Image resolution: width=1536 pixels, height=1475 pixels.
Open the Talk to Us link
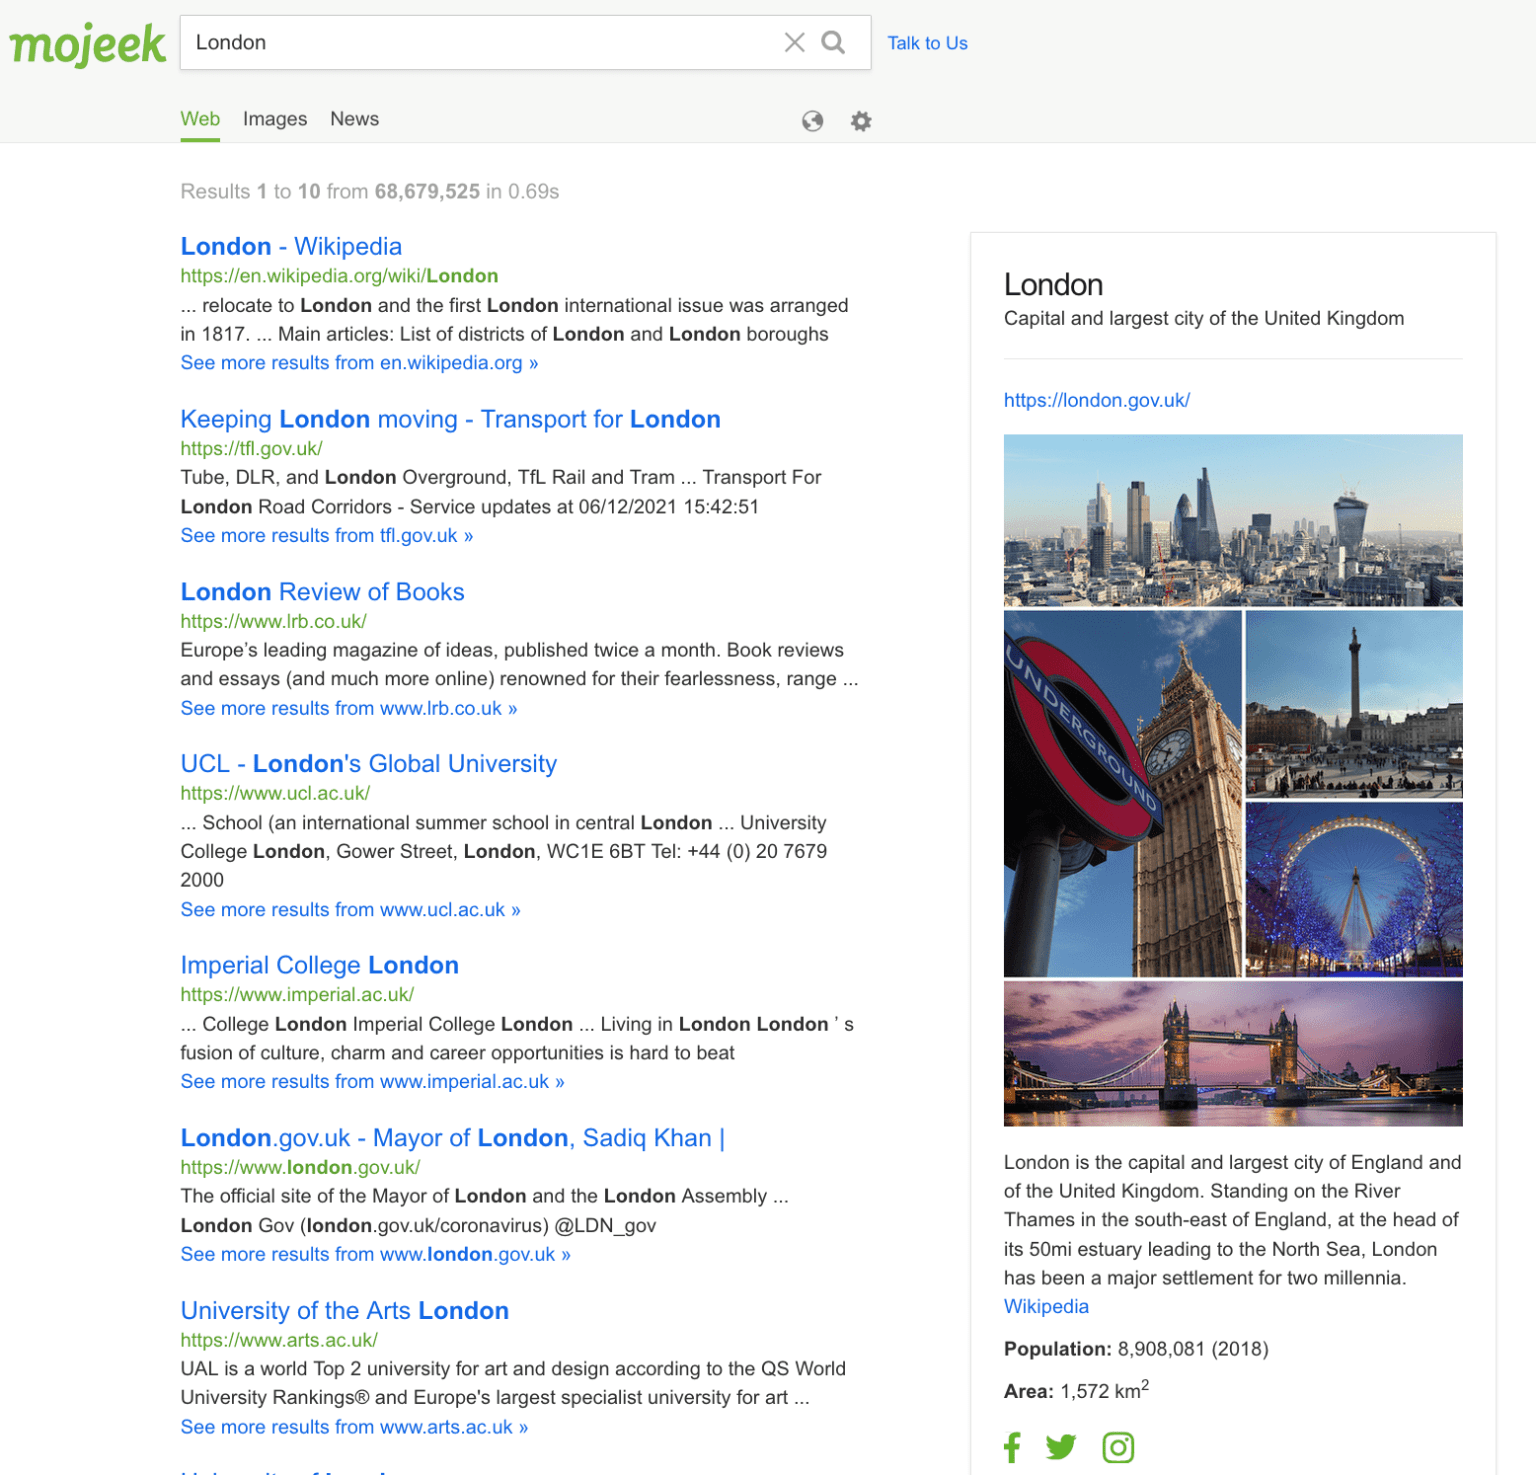927,43
